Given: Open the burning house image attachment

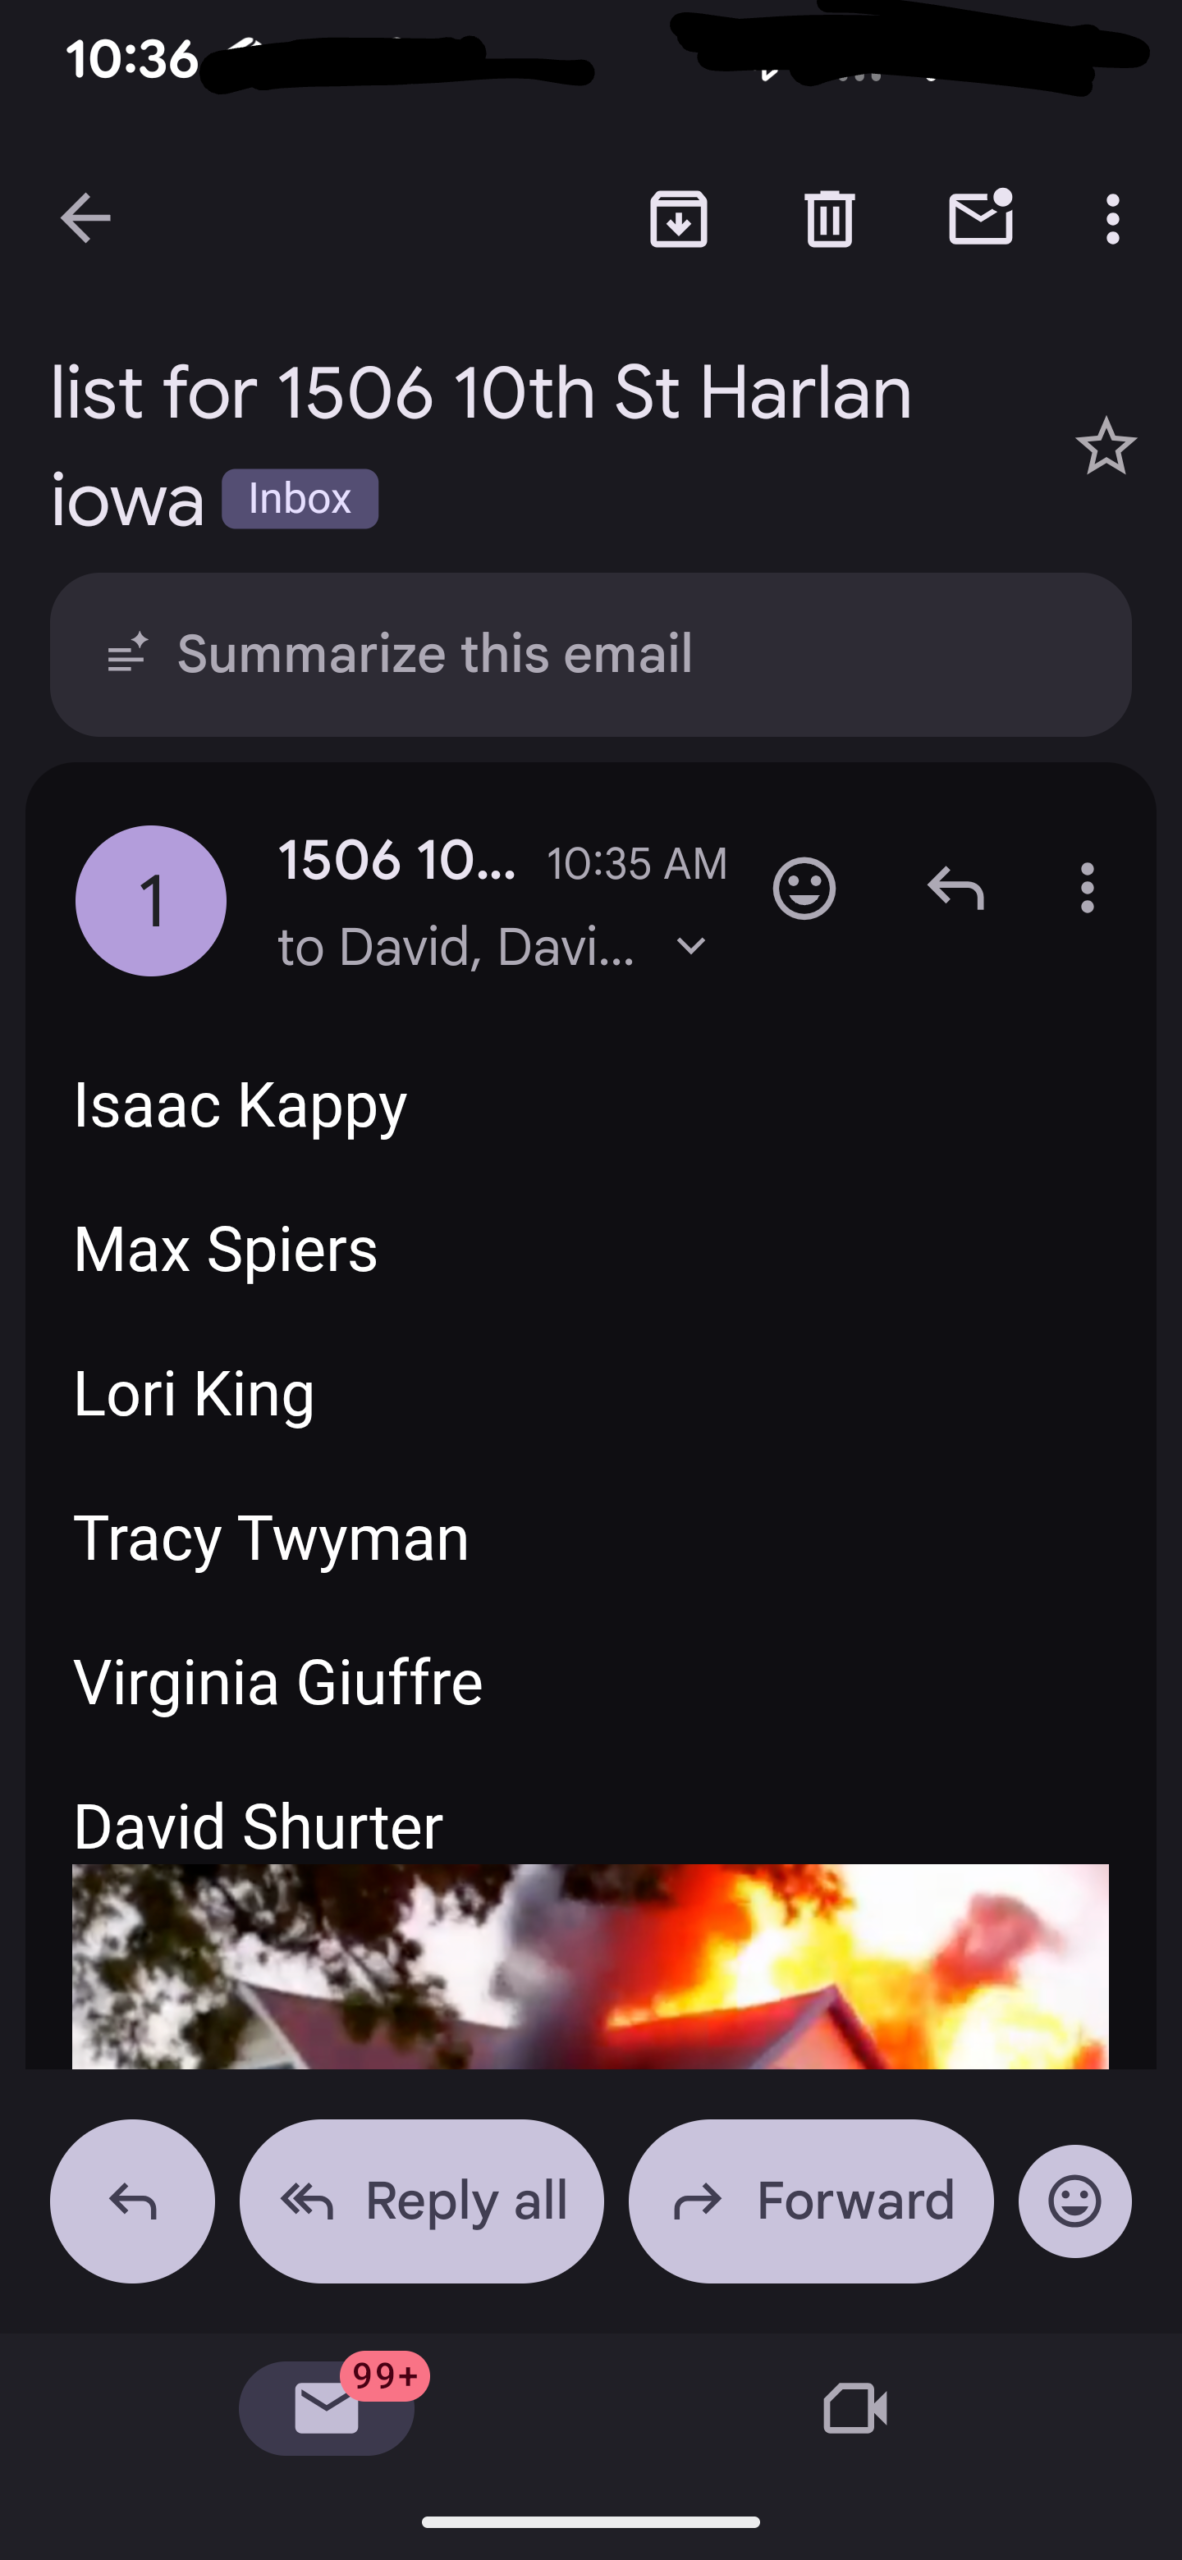Looking at the screenshot, I should pyautogui.click(x=590, y=1965).
